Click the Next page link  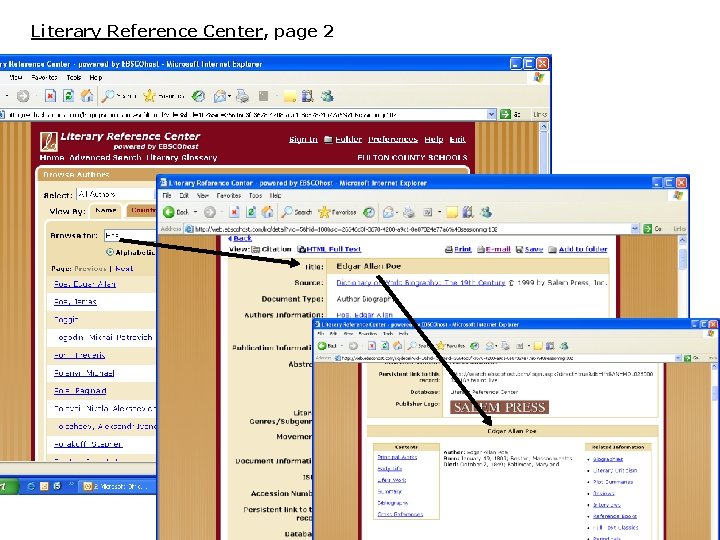coord(124,269)
